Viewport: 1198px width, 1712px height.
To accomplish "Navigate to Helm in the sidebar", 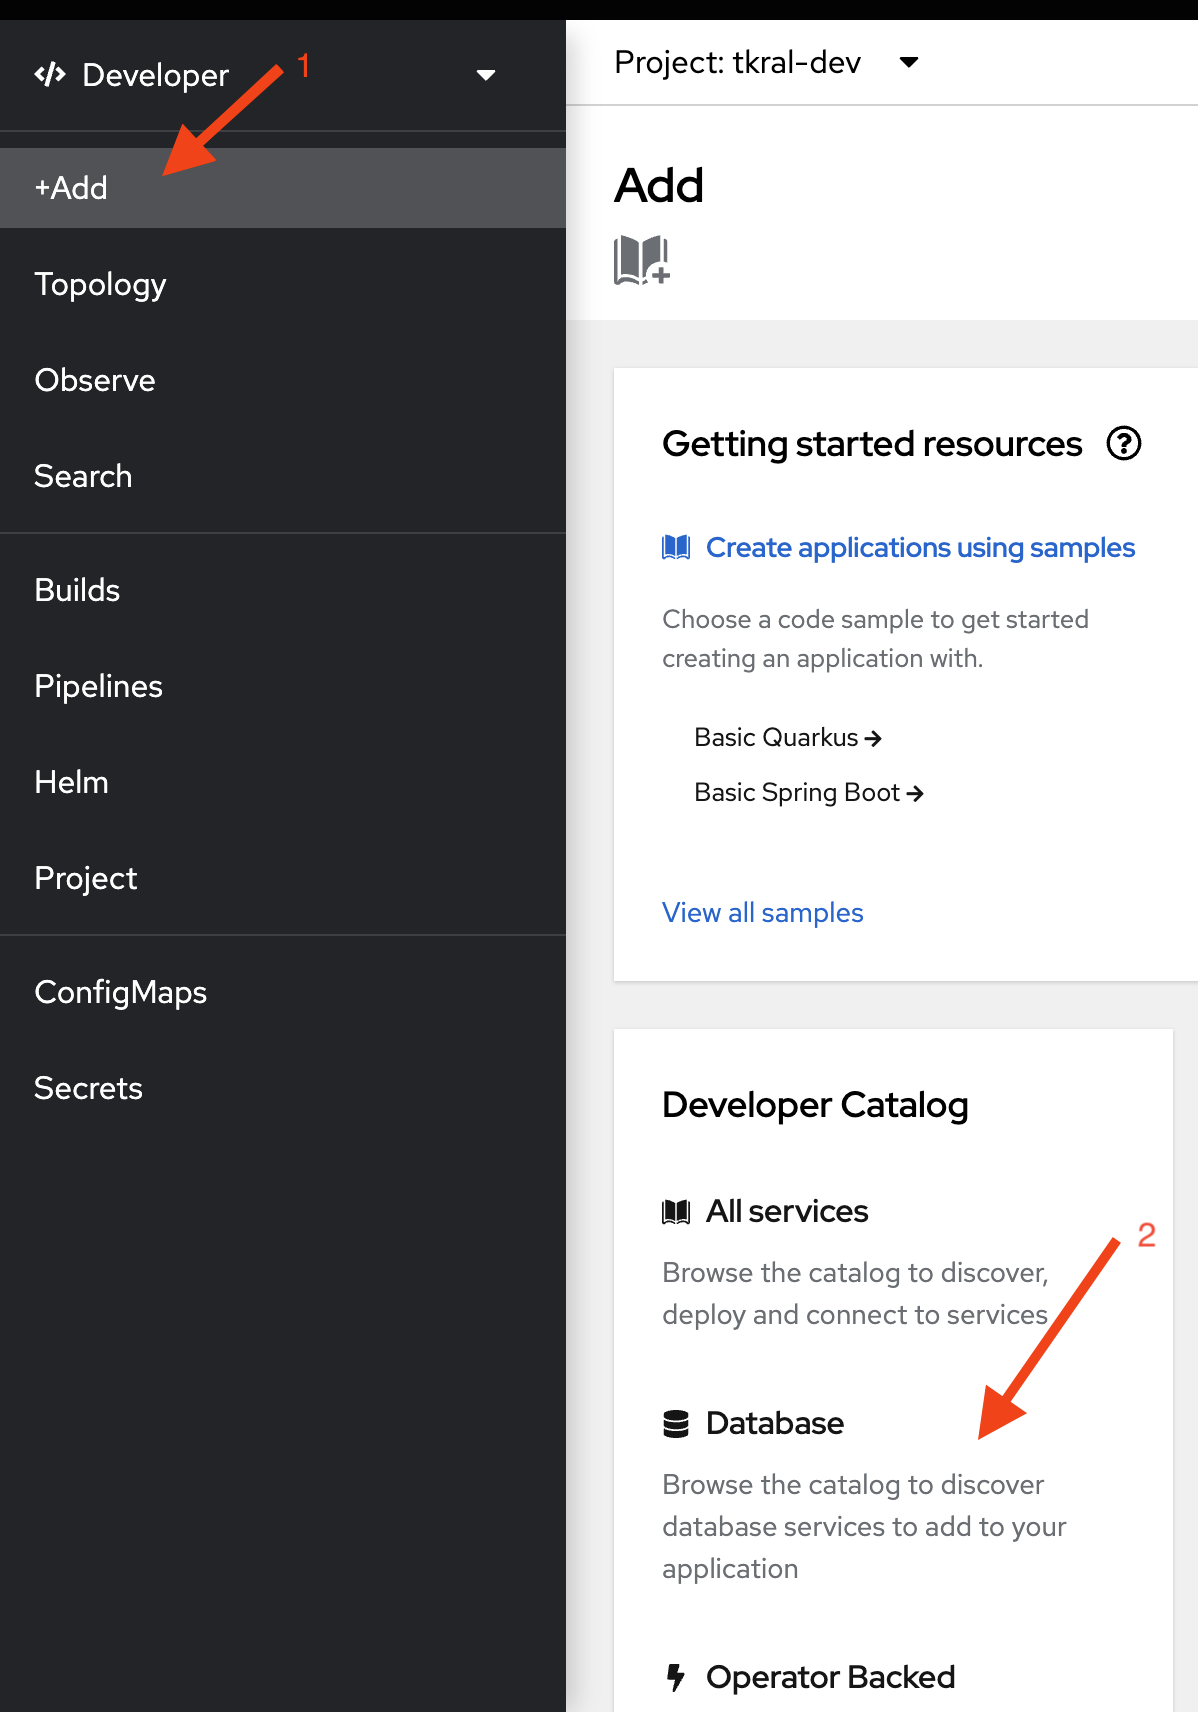I will 71,783.
